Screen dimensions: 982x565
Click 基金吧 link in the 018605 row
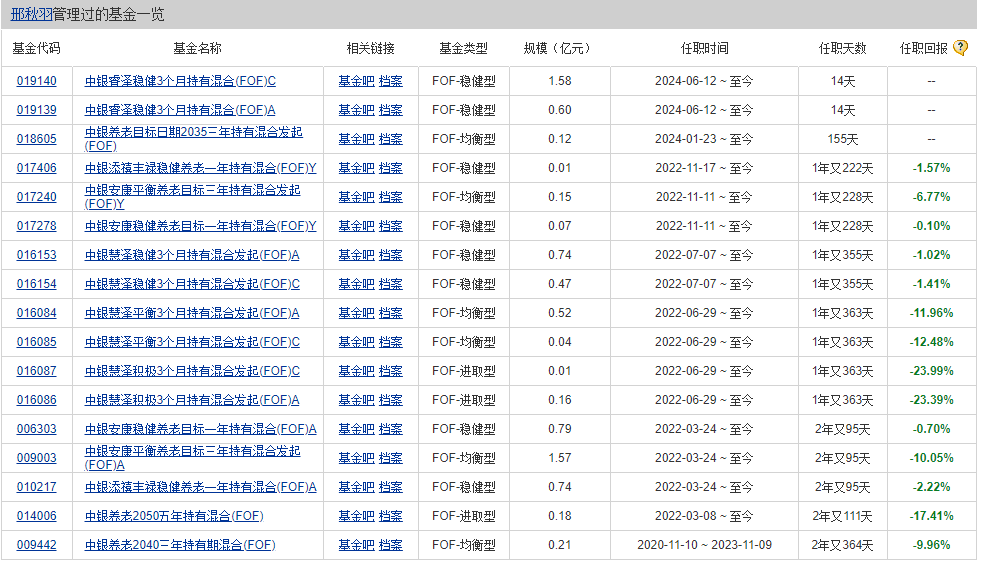356,138
